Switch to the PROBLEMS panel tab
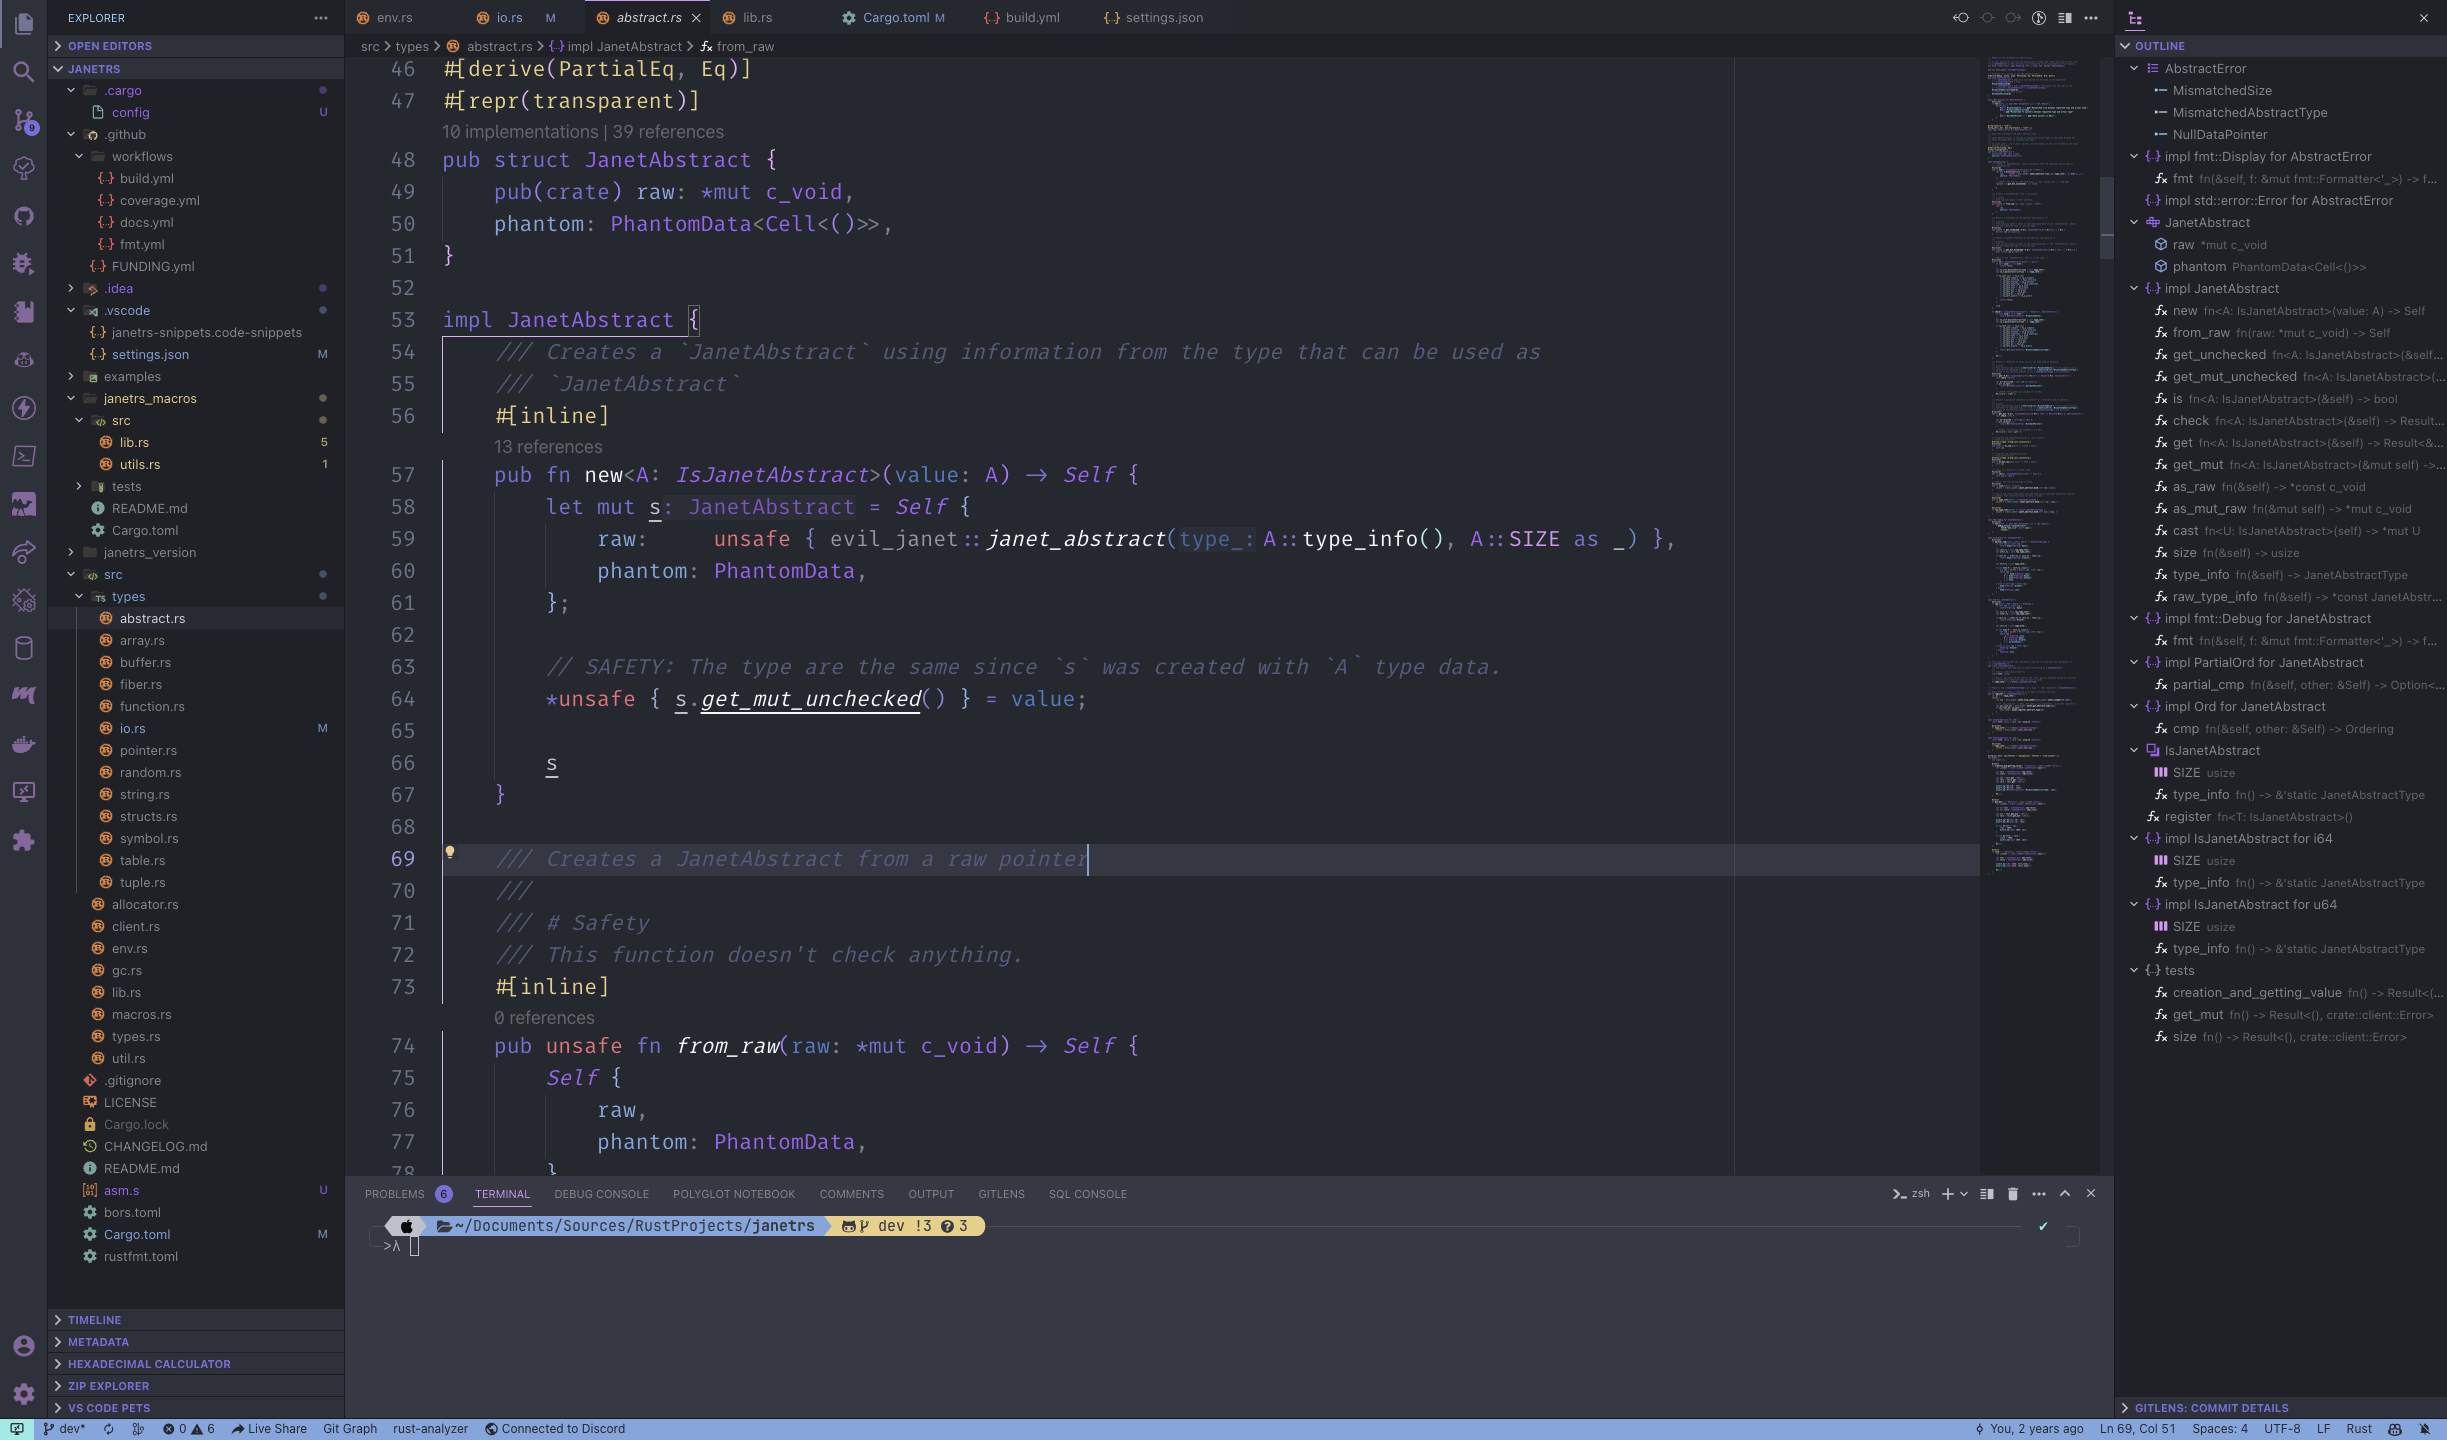The image size is (2447, 1440). point(395,1194)
